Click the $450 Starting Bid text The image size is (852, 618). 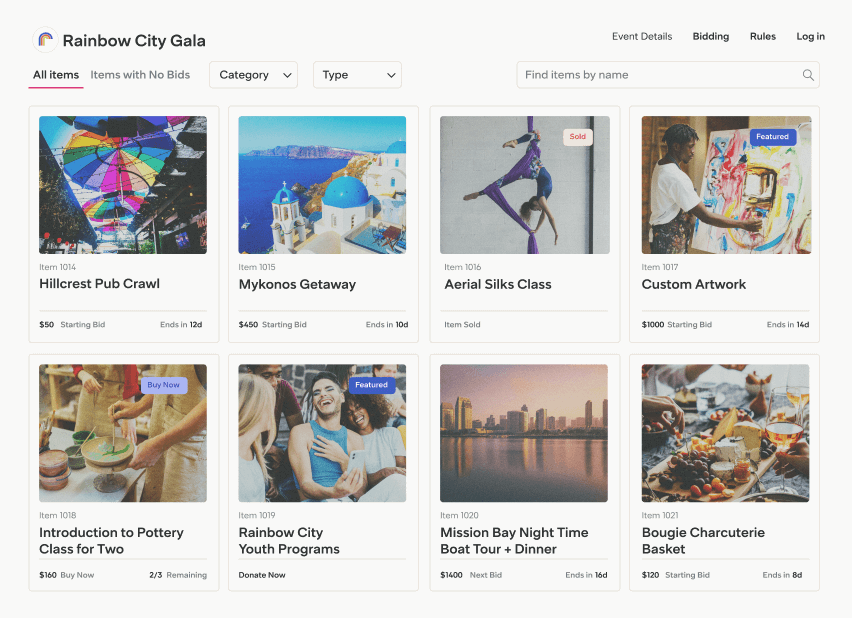pos(273,324)
